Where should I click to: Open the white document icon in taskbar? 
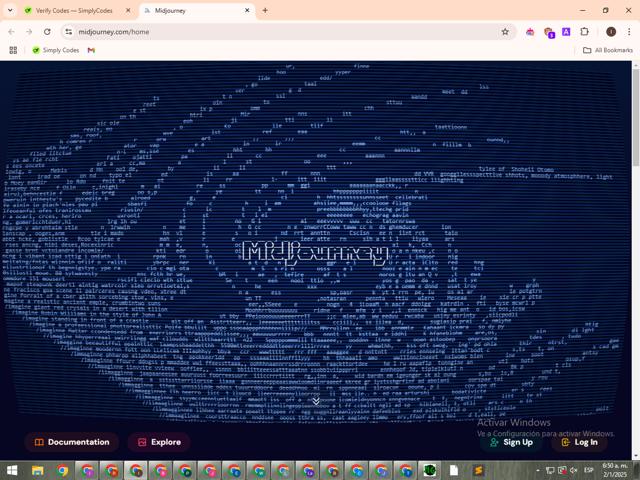click(x=453, y=471)
